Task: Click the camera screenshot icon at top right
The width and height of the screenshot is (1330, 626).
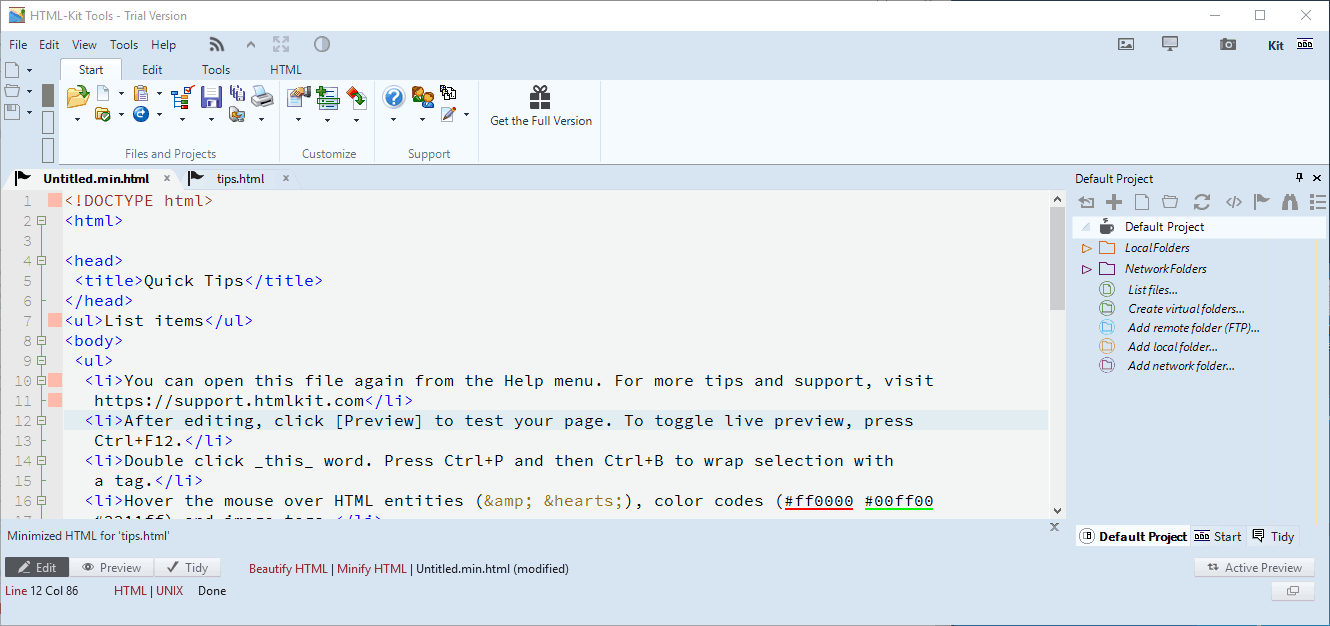Action: [x=1227, y=44]
